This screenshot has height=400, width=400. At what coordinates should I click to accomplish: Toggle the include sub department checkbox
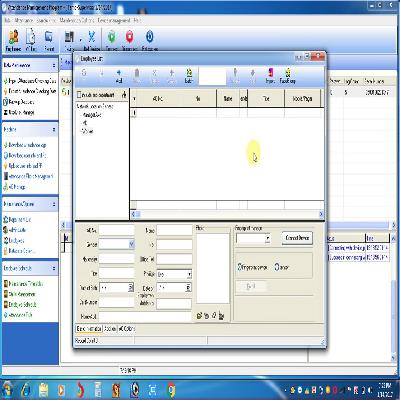coord(79,95)
